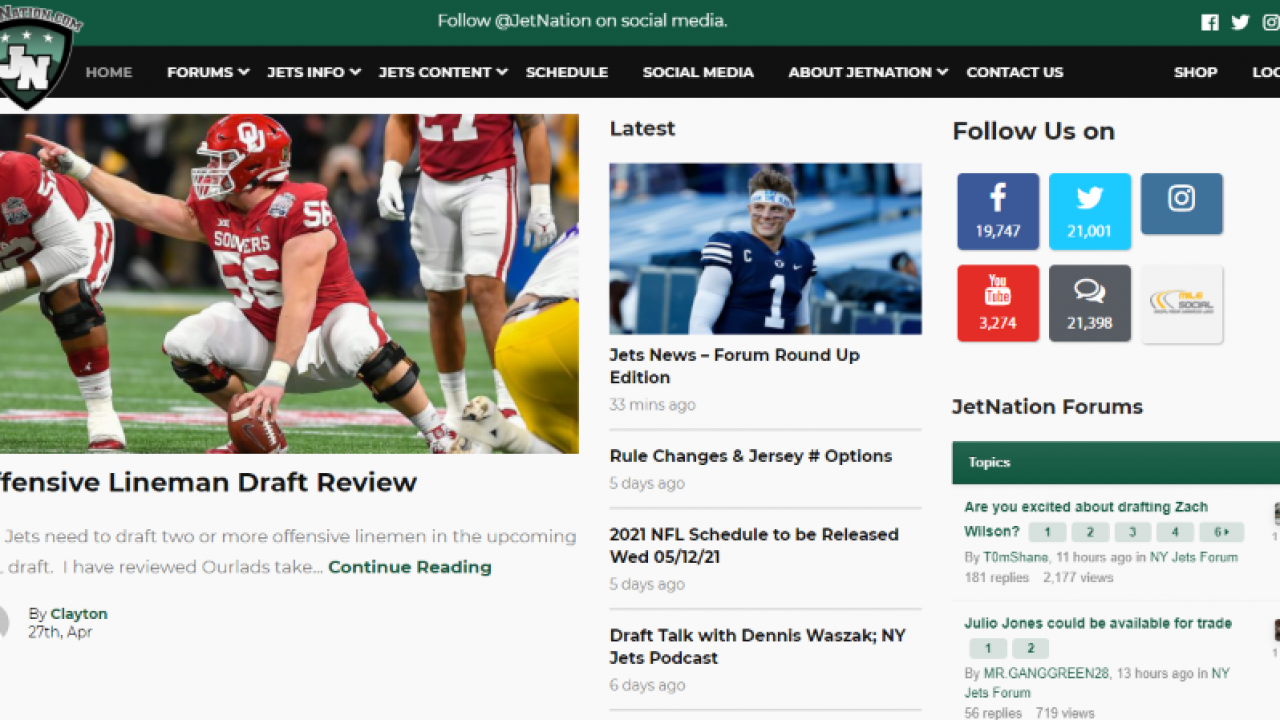This screenshot has height=720, width=1280.
Task: Open the Contact Us menu item
Action: pos(1014,72)
